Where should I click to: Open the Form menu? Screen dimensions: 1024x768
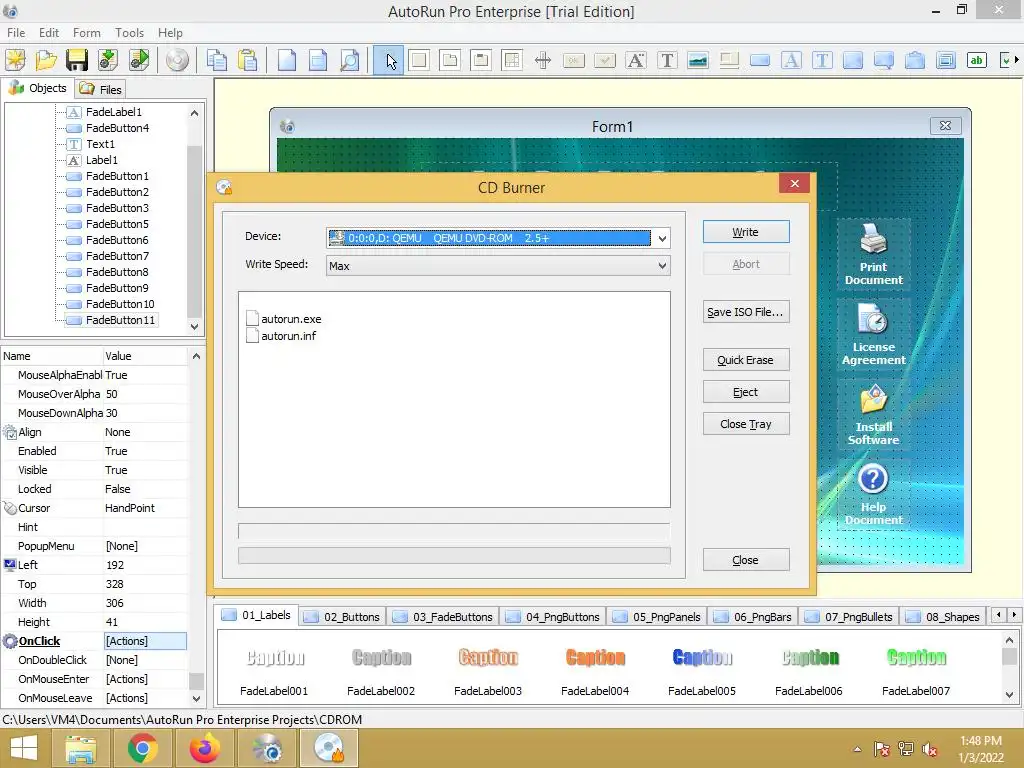click(x=86, y=33)
